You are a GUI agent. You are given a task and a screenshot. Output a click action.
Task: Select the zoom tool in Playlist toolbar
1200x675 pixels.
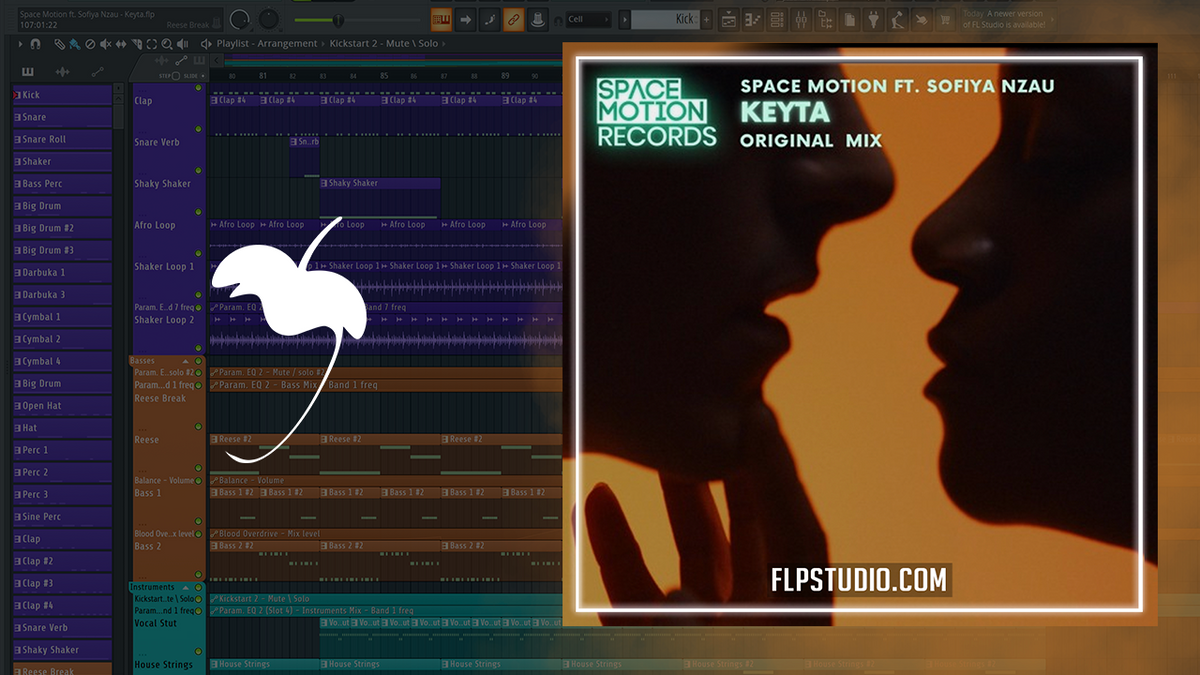pyautogui.click(x=166, y=44)
